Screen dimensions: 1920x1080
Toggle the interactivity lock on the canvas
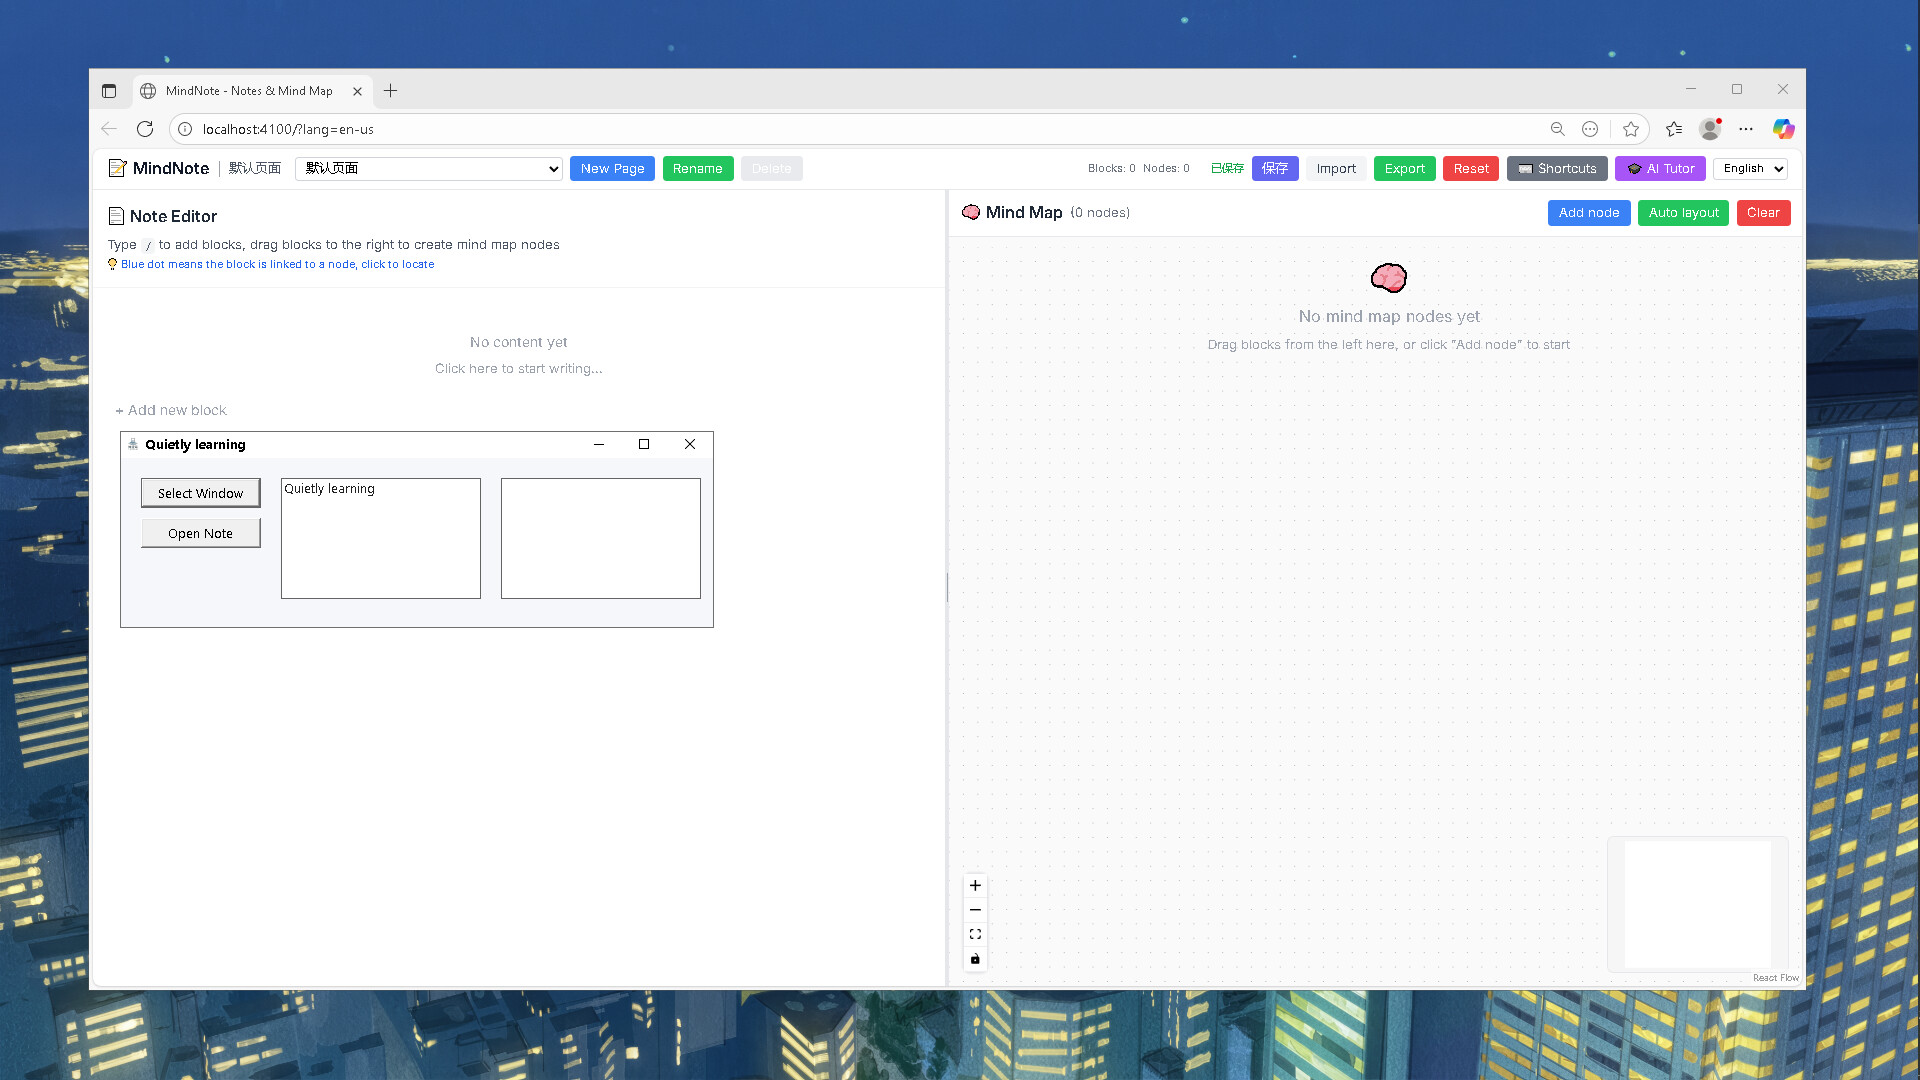[975, 959]
